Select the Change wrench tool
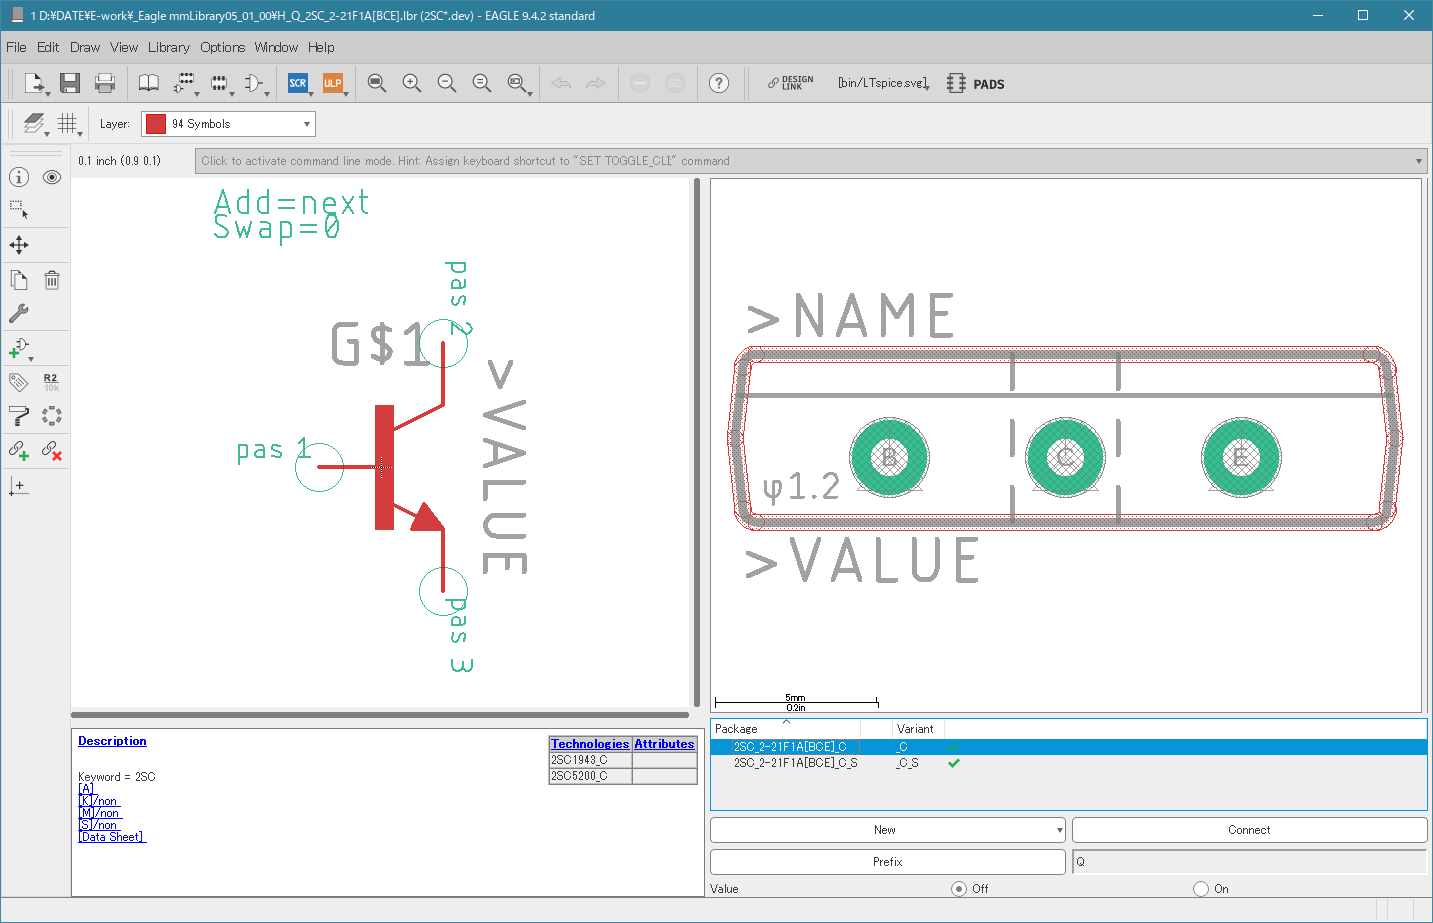The height and width of the screenshot is (923, 1433). 19,313
